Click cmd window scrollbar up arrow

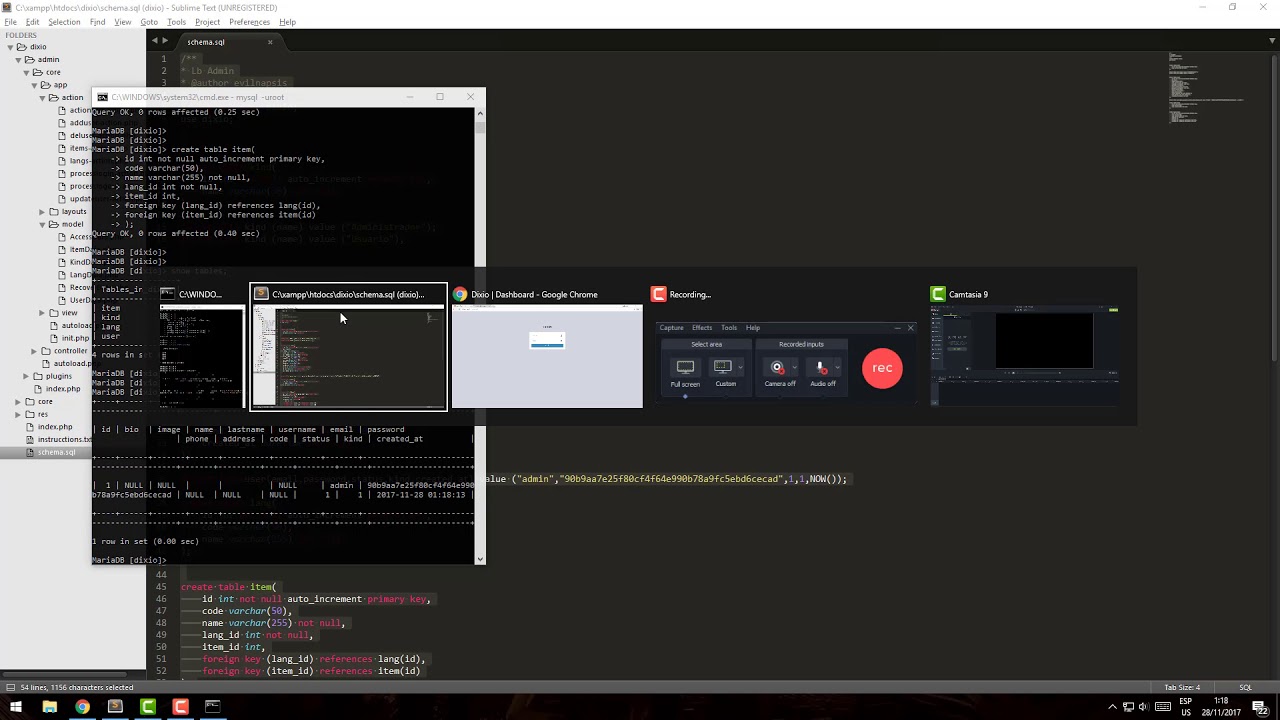(480, 112)
